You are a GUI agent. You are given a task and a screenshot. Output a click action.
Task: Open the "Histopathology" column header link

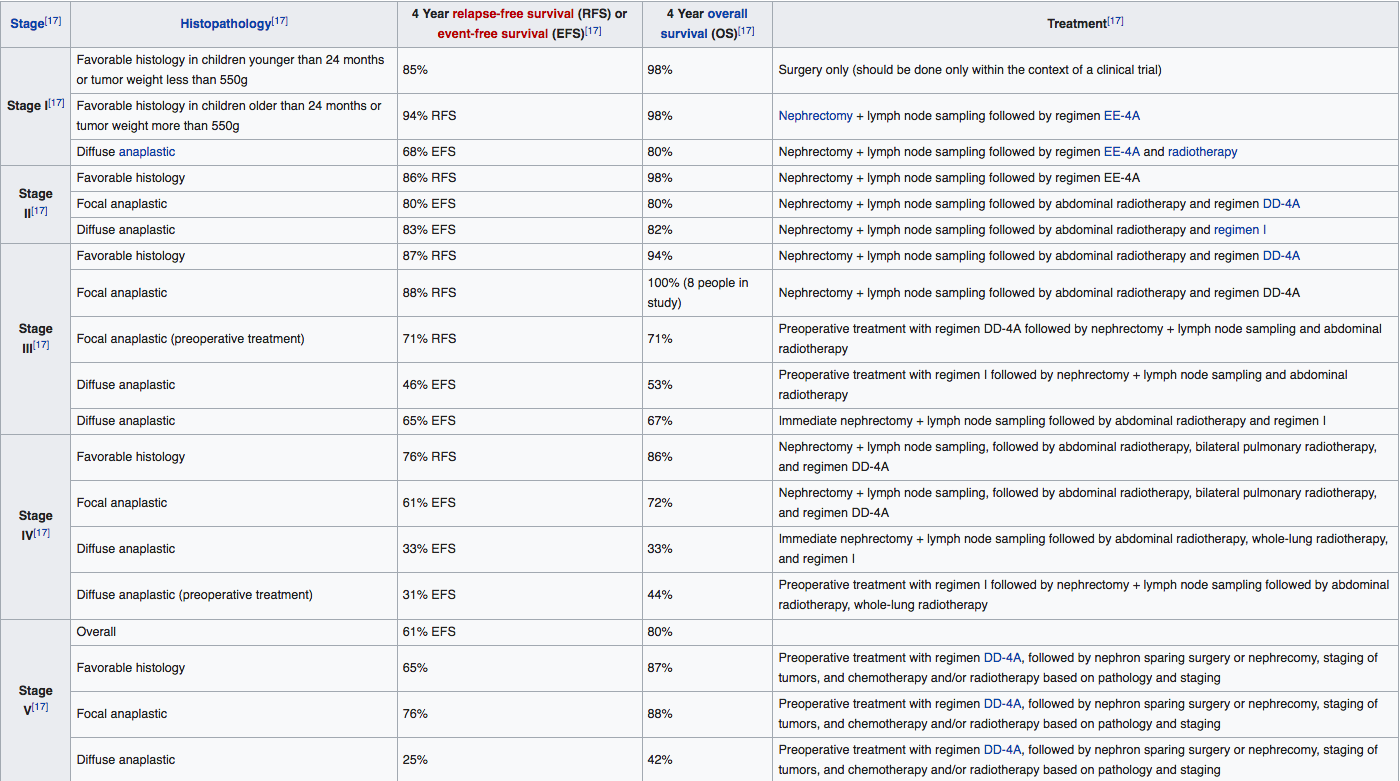coord(225,23)
